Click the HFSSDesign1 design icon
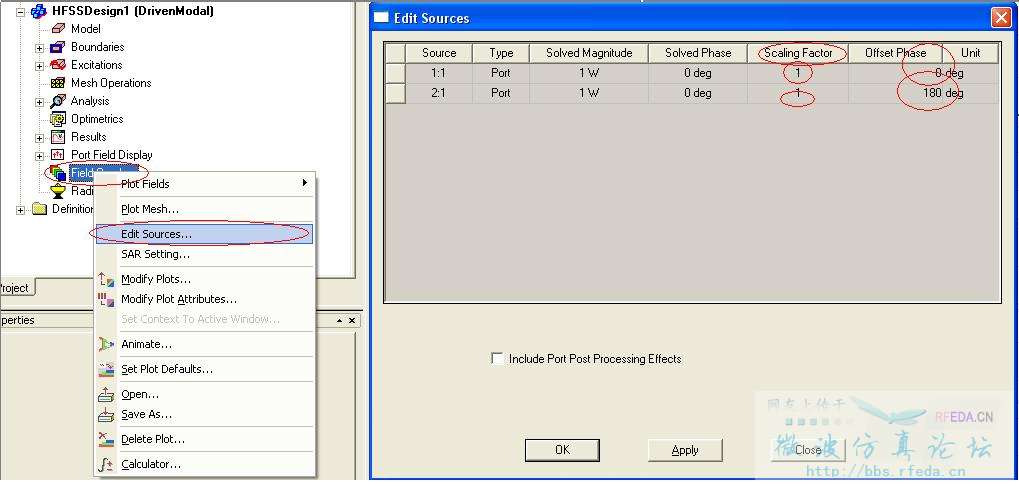1019x486 pixels. tap(40, 11)
